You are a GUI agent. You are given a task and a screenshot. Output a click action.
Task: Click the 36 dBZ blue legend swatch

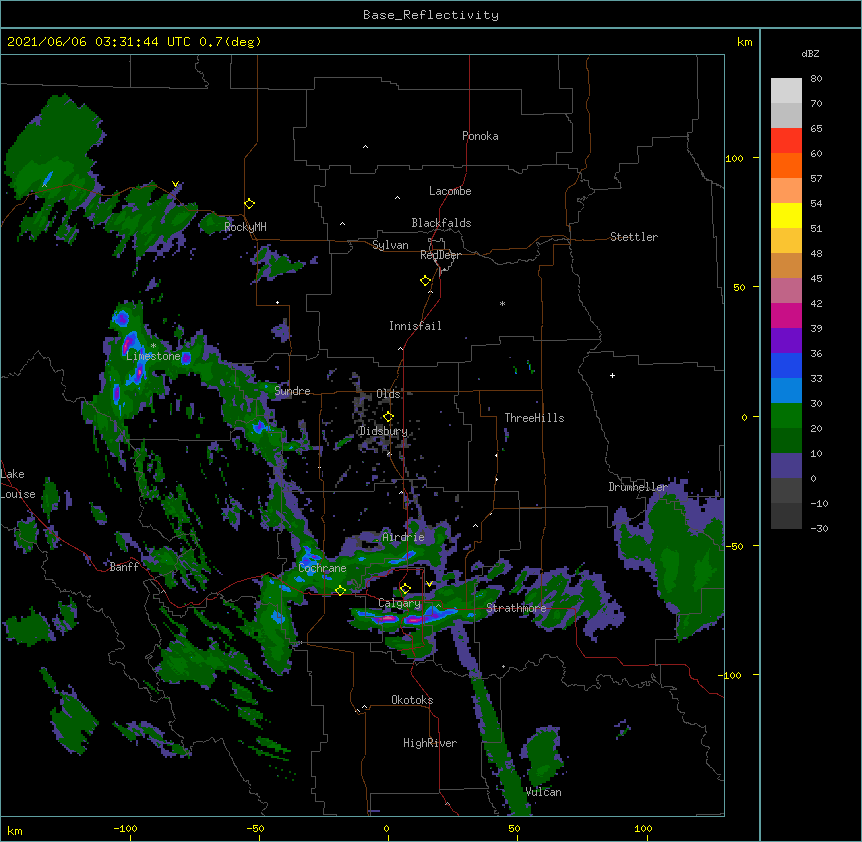(x=786, y=365)
